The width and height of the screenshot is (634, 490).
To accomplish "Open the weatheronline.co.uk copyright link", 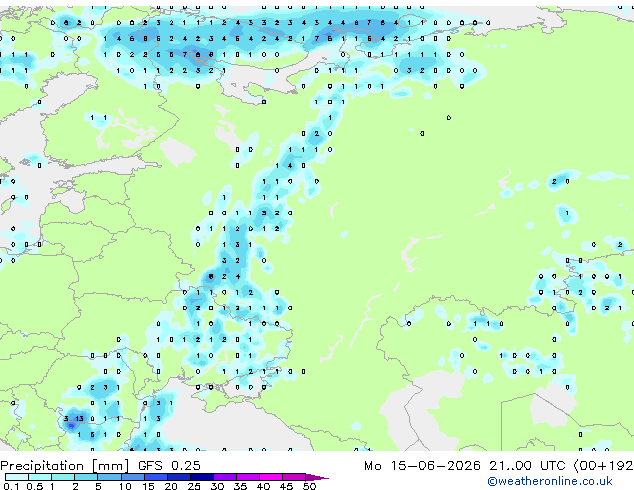I will coord(549,481).
